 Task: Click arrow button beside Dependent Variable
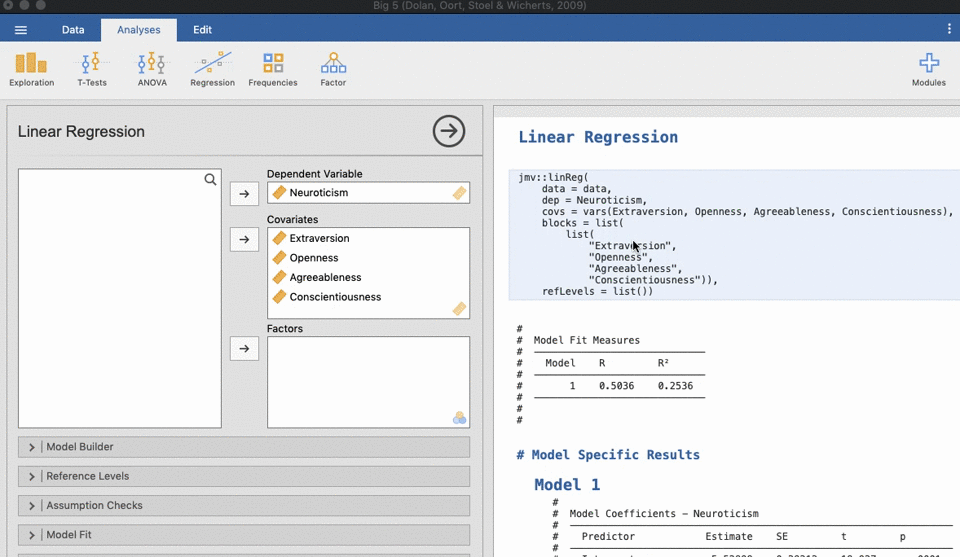(x=244, y=193)
